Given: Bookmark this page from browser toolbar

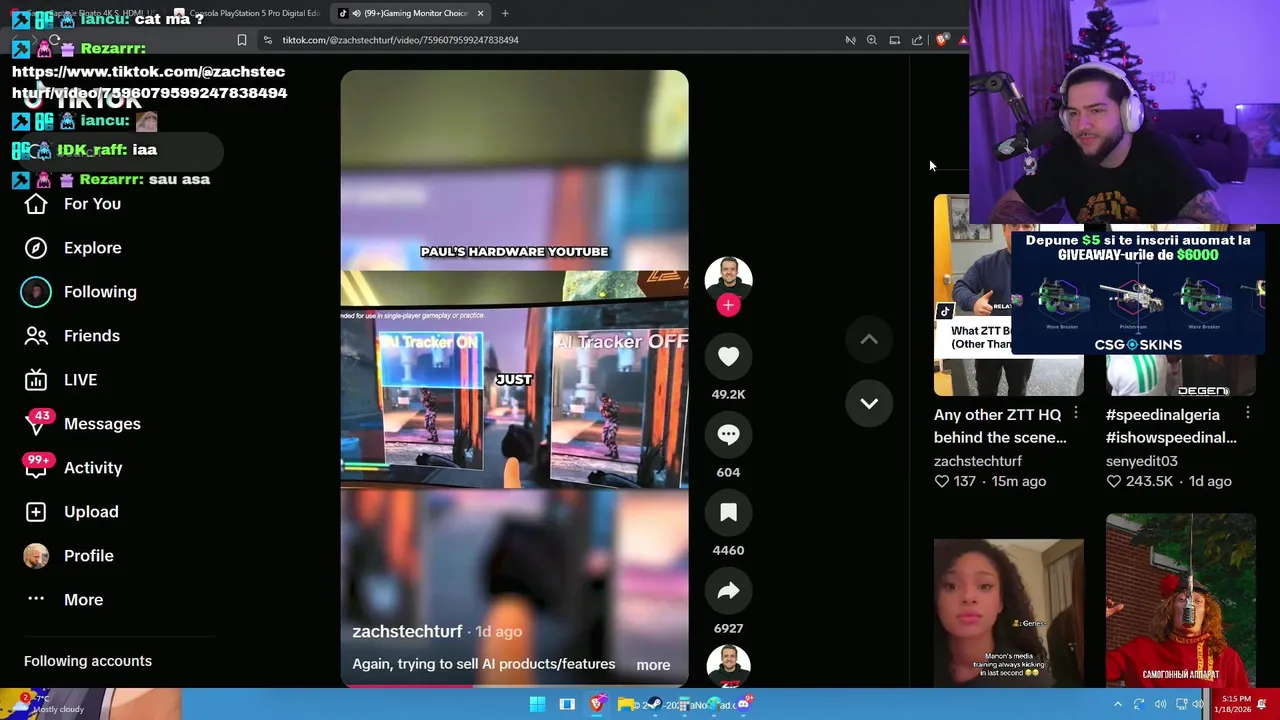Looking at the screenshot, I should (242, 40).
